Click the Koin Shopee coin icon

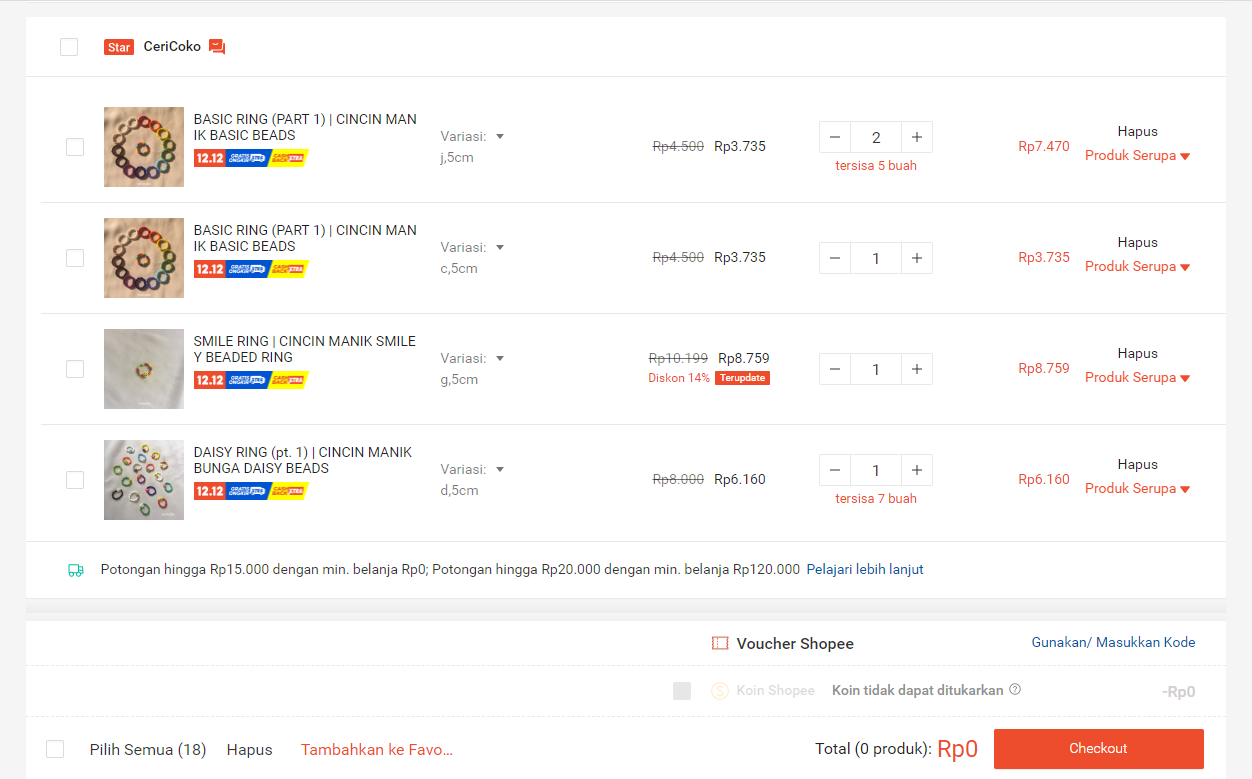[x=720, y=691]
